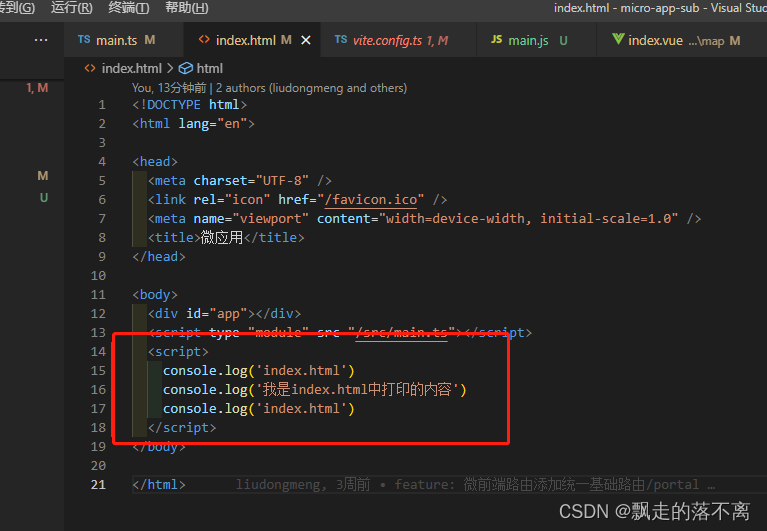Expand the breadcrumb chevron after index.html
Image resolution: width=767 pixels, height=531 pixels.
pos(170,68)
